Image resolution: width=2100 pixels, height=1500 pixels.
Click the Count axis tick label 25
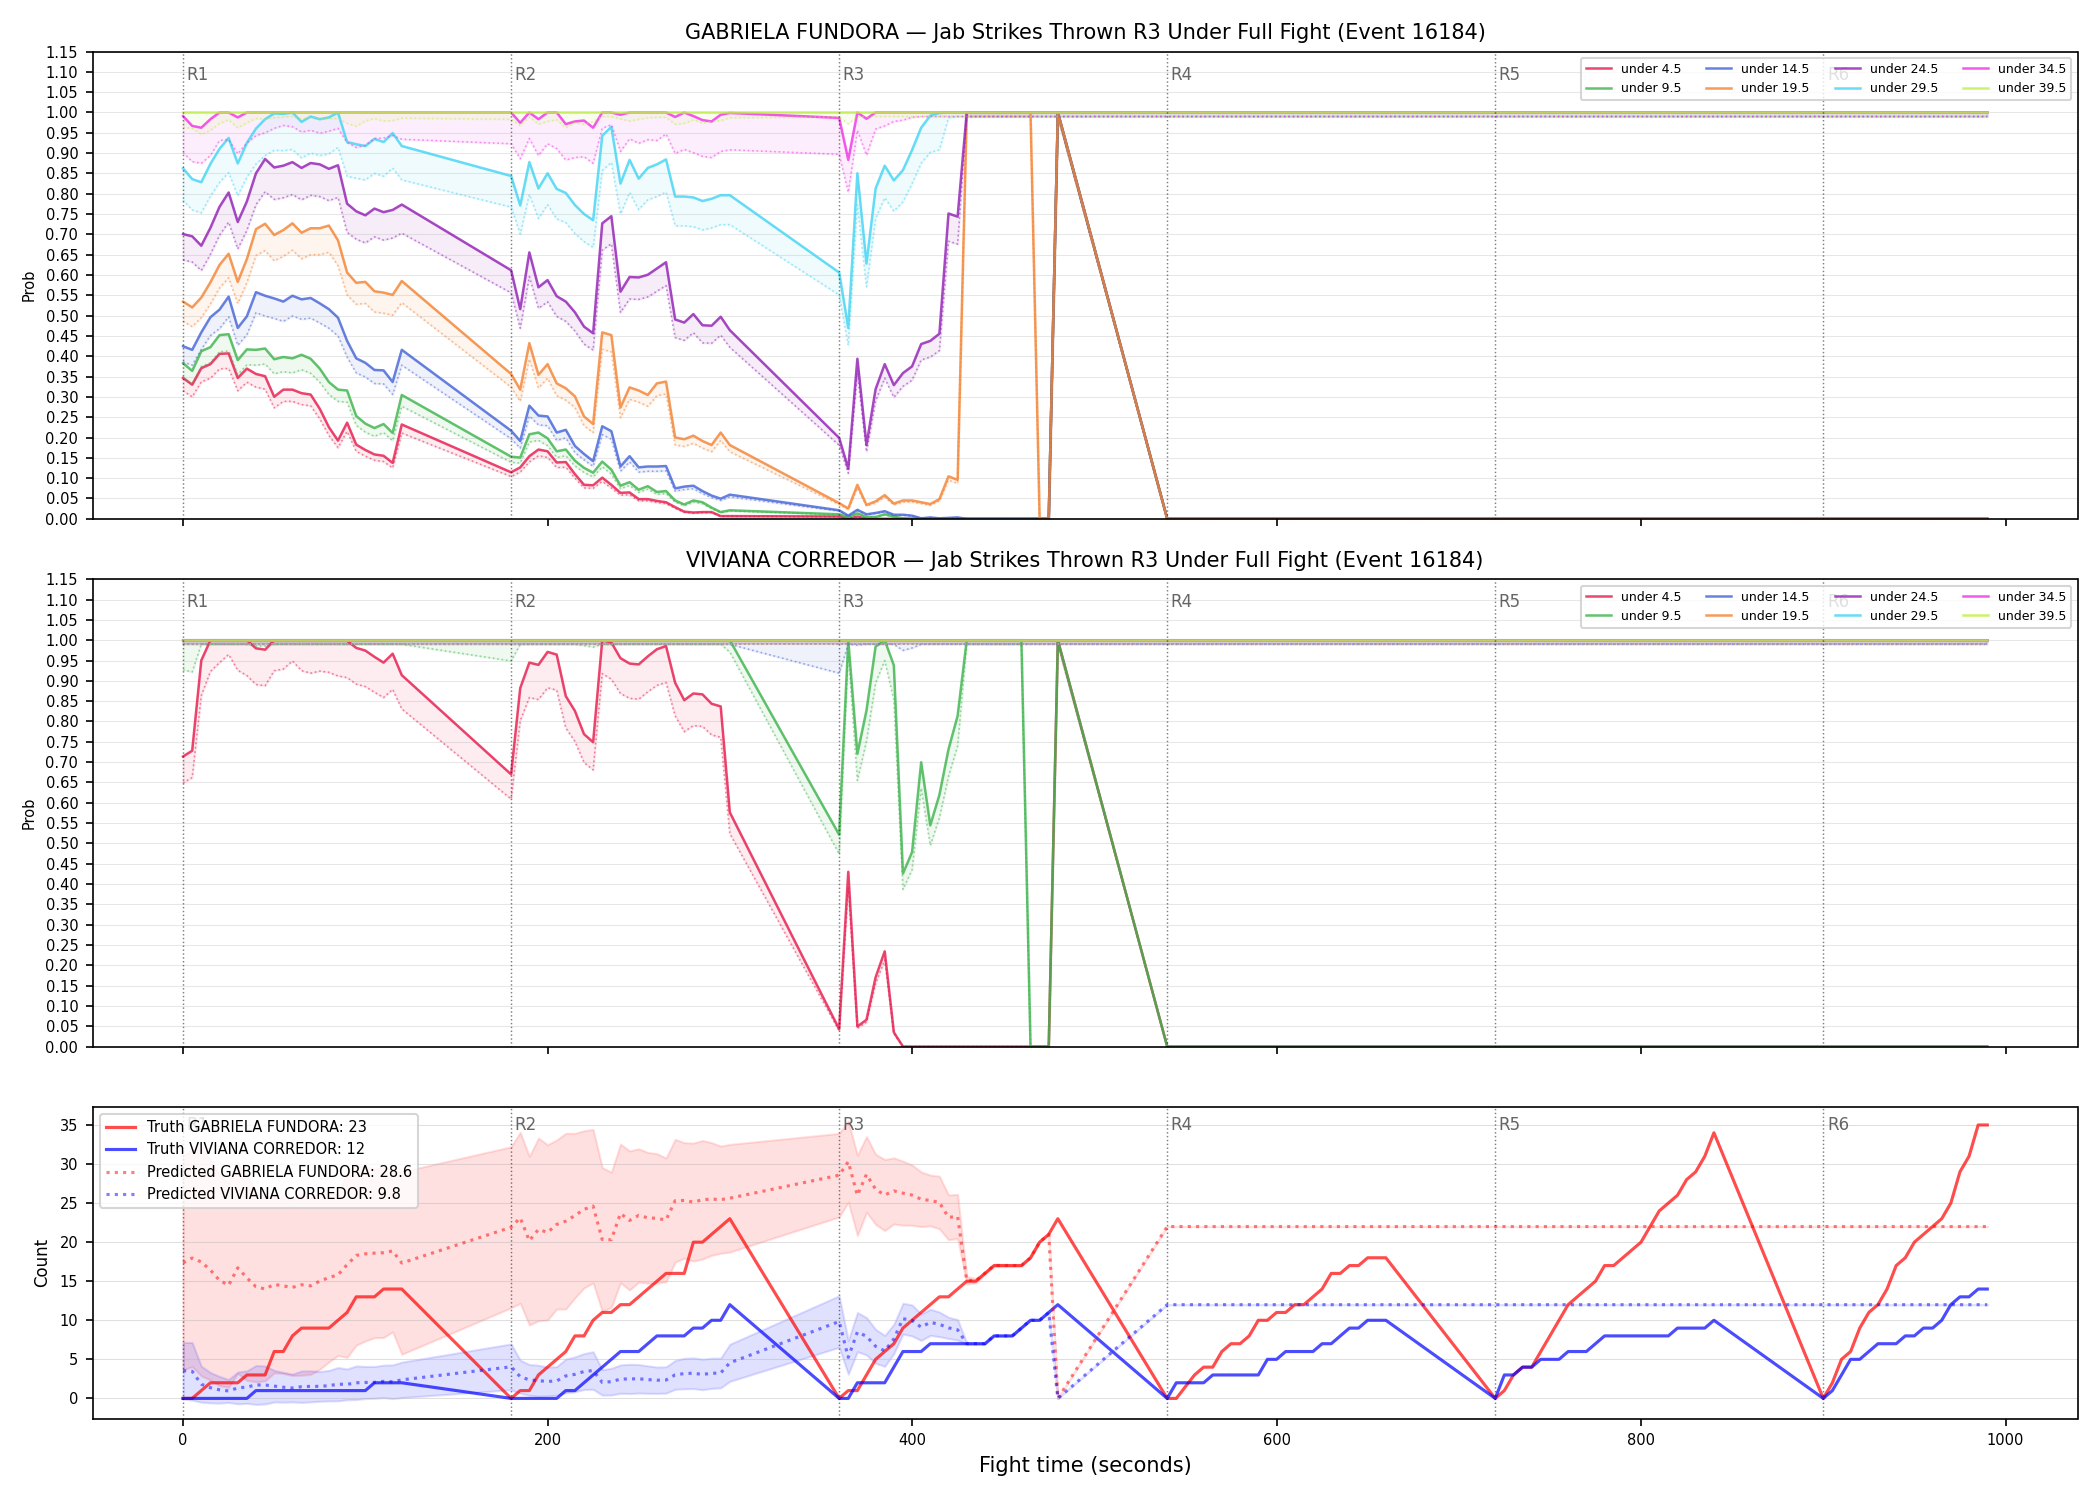point(69,1203)
